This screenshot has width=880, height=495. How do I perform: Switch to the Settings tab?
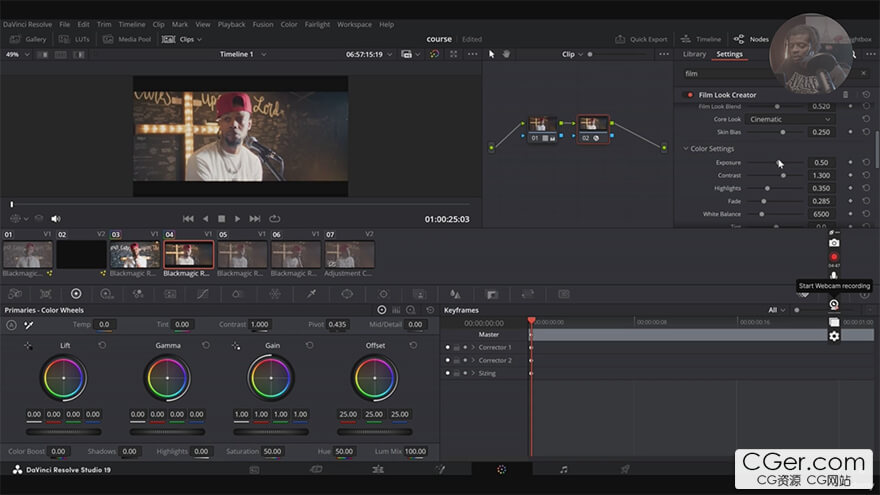[729, 54]
